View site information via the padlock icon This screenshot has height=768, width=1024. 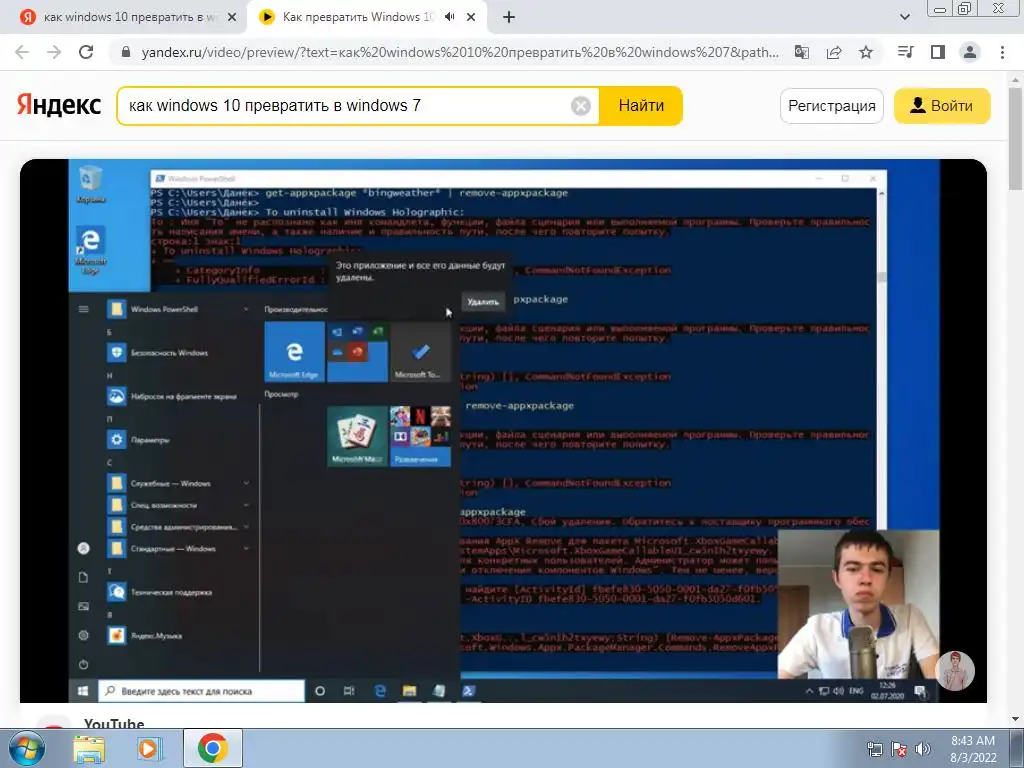click(x=127, y=52)
